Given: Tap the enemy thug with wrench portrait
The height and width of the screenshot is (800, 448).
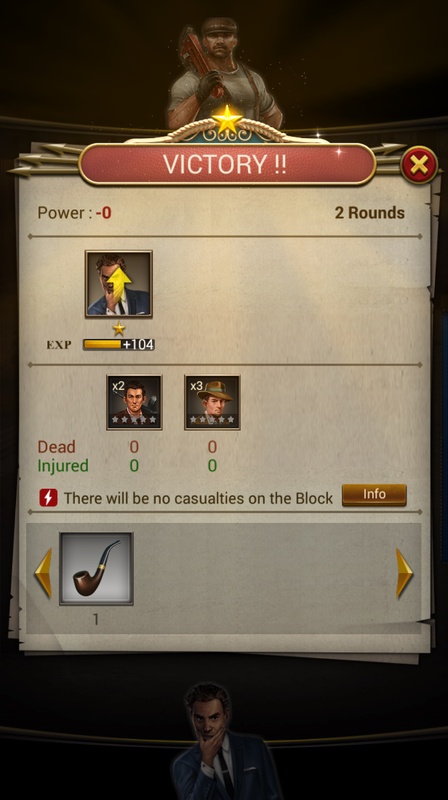Looking at the screenshot, I should click(225, 71).
